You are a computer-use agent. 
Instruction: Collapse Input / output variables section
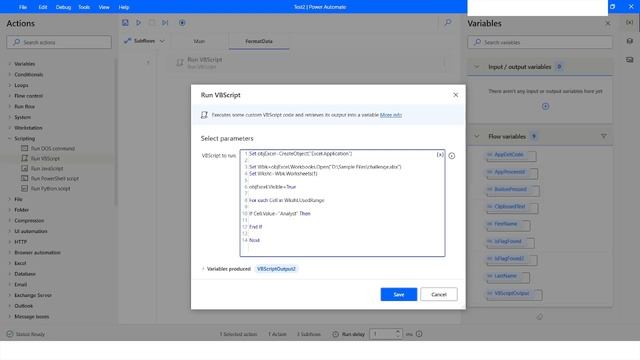click(x=476, y=67)
